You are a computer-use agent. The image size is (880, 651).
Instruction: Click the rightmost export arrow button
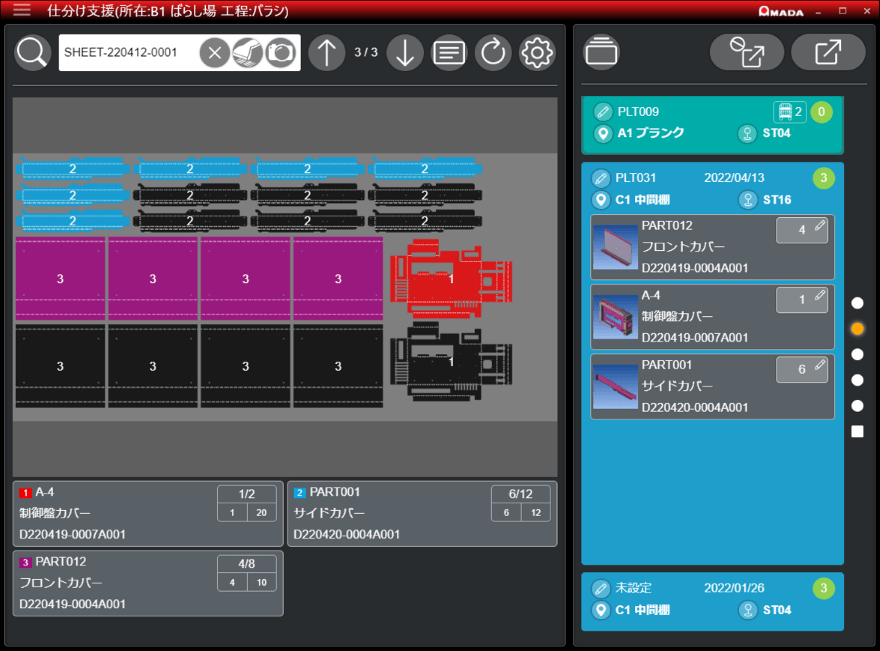pyautogui.click(x=827, y=52)
